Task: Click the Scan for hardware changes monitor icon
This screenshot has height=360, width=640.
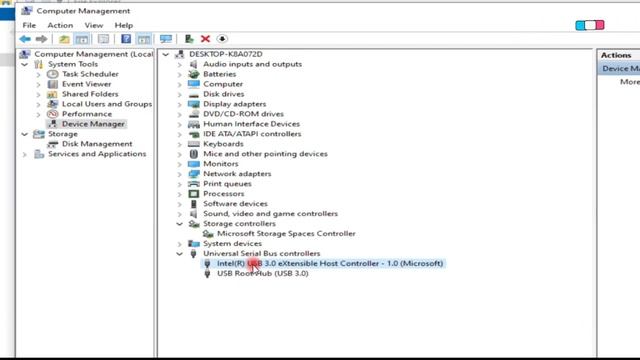Action: (166, 39)
